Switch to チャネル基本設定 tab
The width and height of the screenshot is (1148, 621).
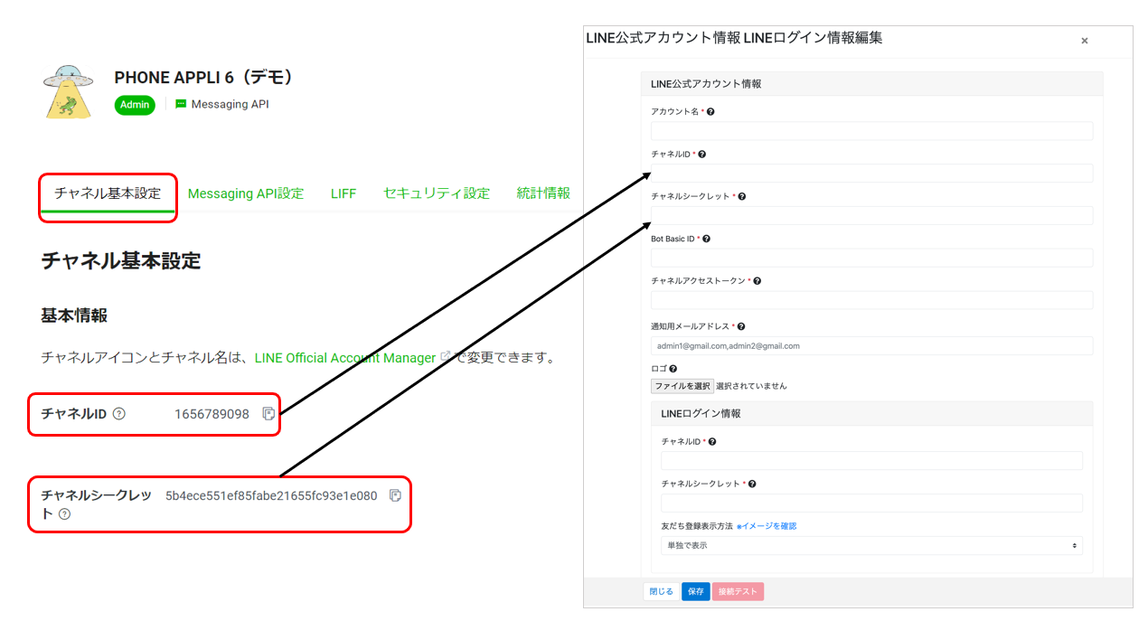[108, 193]
